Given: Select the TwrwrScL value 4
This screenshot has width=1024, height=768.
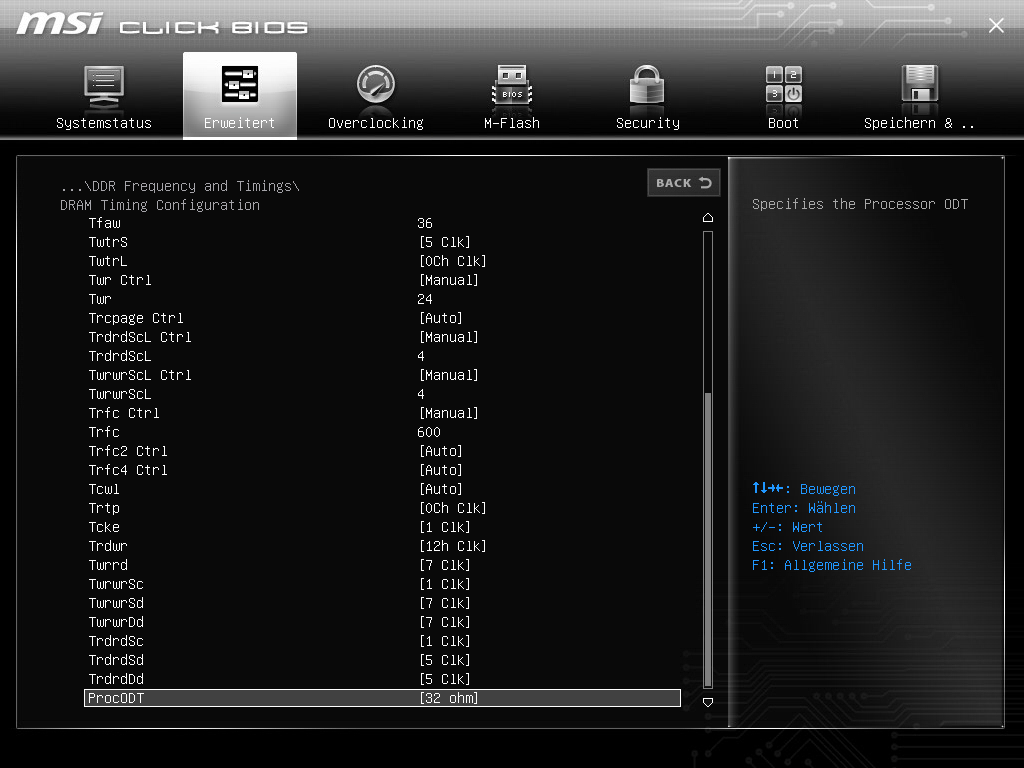Looking at the screenshot, I should pyautogui.click(x=421, y=394).
